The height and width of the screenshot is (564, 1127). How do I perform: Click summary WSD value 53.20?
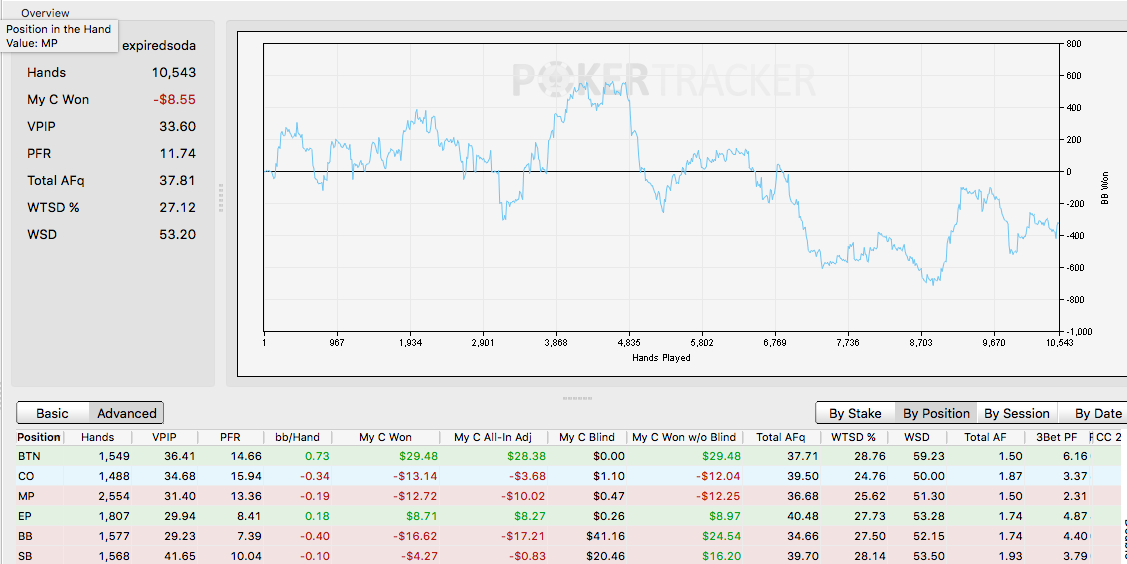click(178, 234)
